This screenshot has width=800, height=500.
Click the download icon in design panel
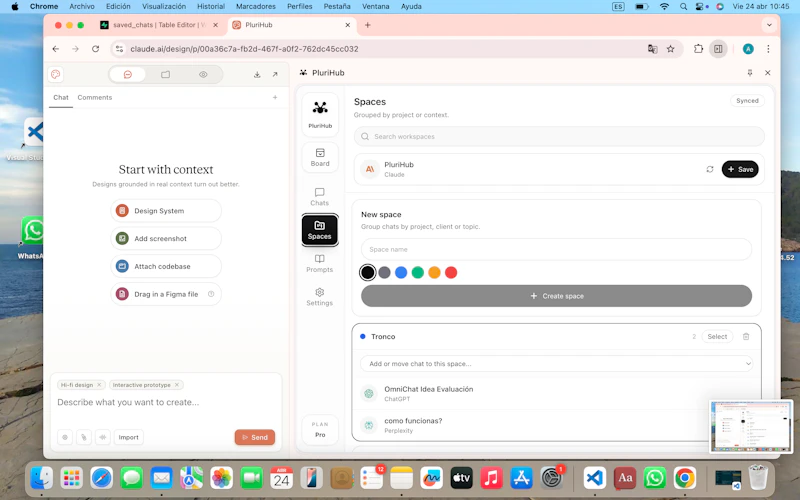pos(257,74)
